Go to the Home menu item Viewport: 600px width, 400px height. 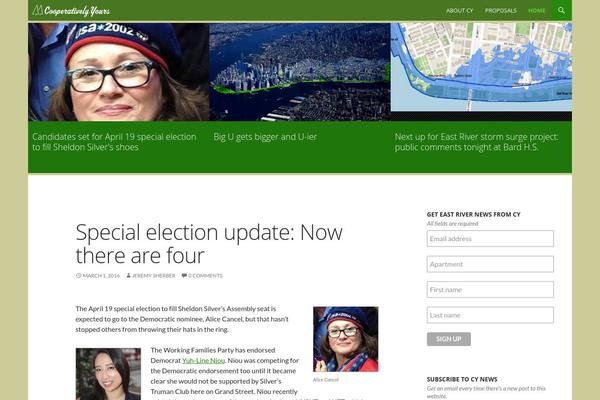click(x=536, y=11)
